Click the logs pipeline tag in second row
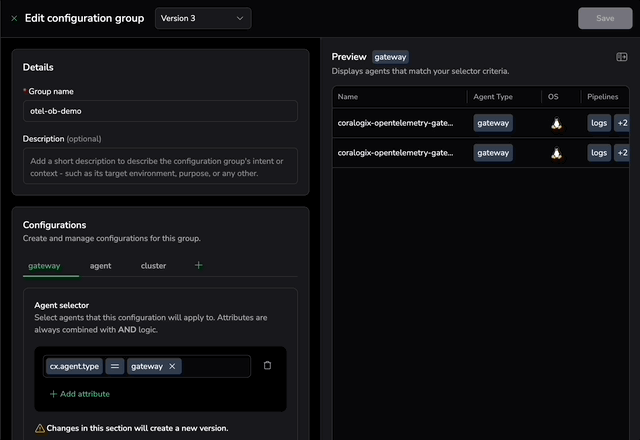 click(599, 153)
